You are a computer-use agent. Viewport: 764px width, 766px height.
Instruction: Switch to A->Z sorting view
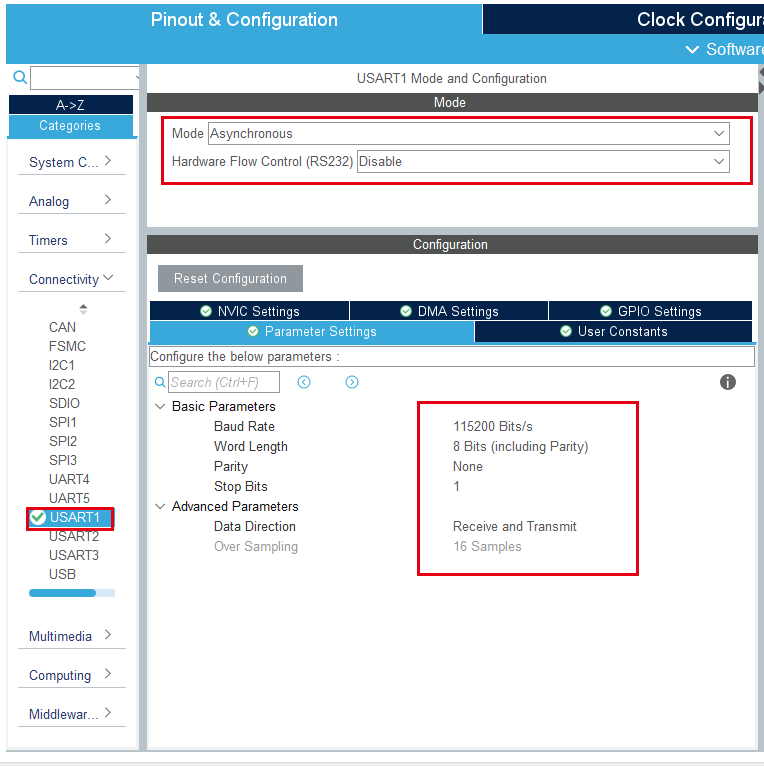[x=71, y=105]
